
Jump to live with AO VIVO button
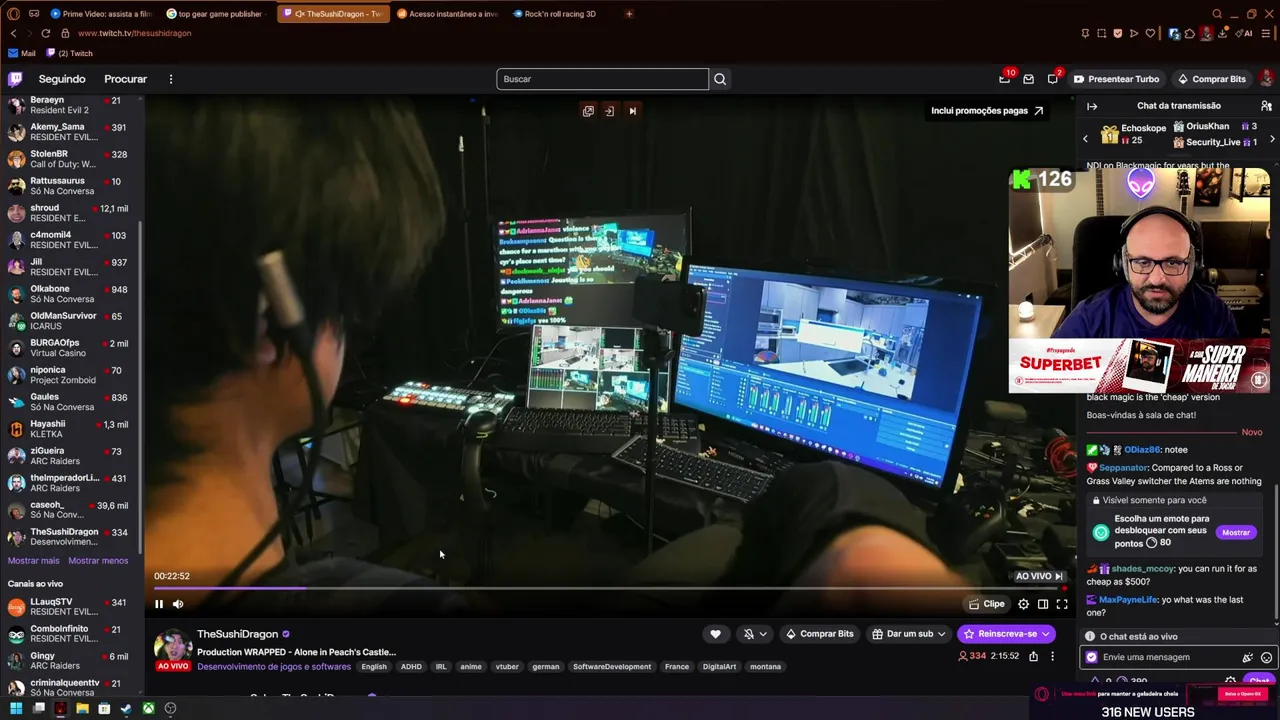pyautogui.click(x=1040, y=576)
